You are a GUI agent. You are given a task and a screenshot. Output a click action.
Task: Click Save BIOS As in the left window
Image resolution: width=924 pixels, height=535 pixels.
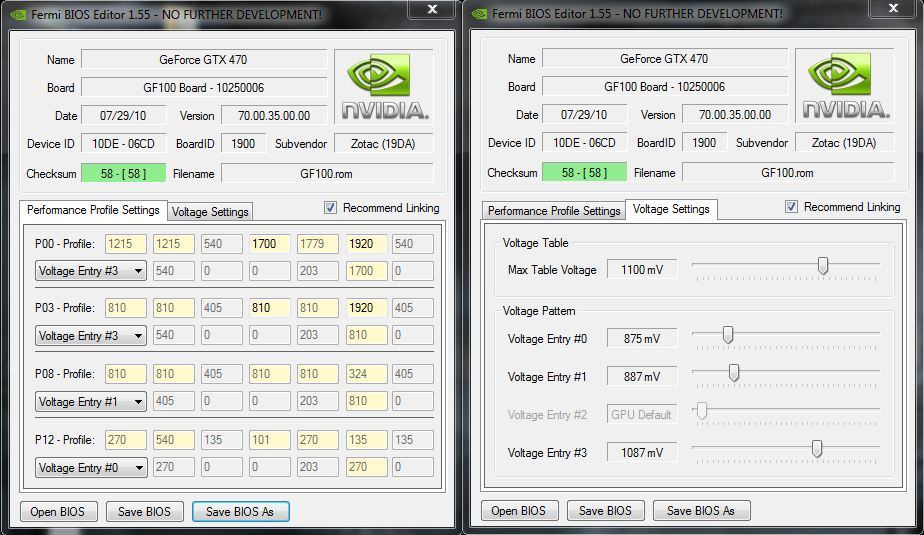tap(240, 511)
